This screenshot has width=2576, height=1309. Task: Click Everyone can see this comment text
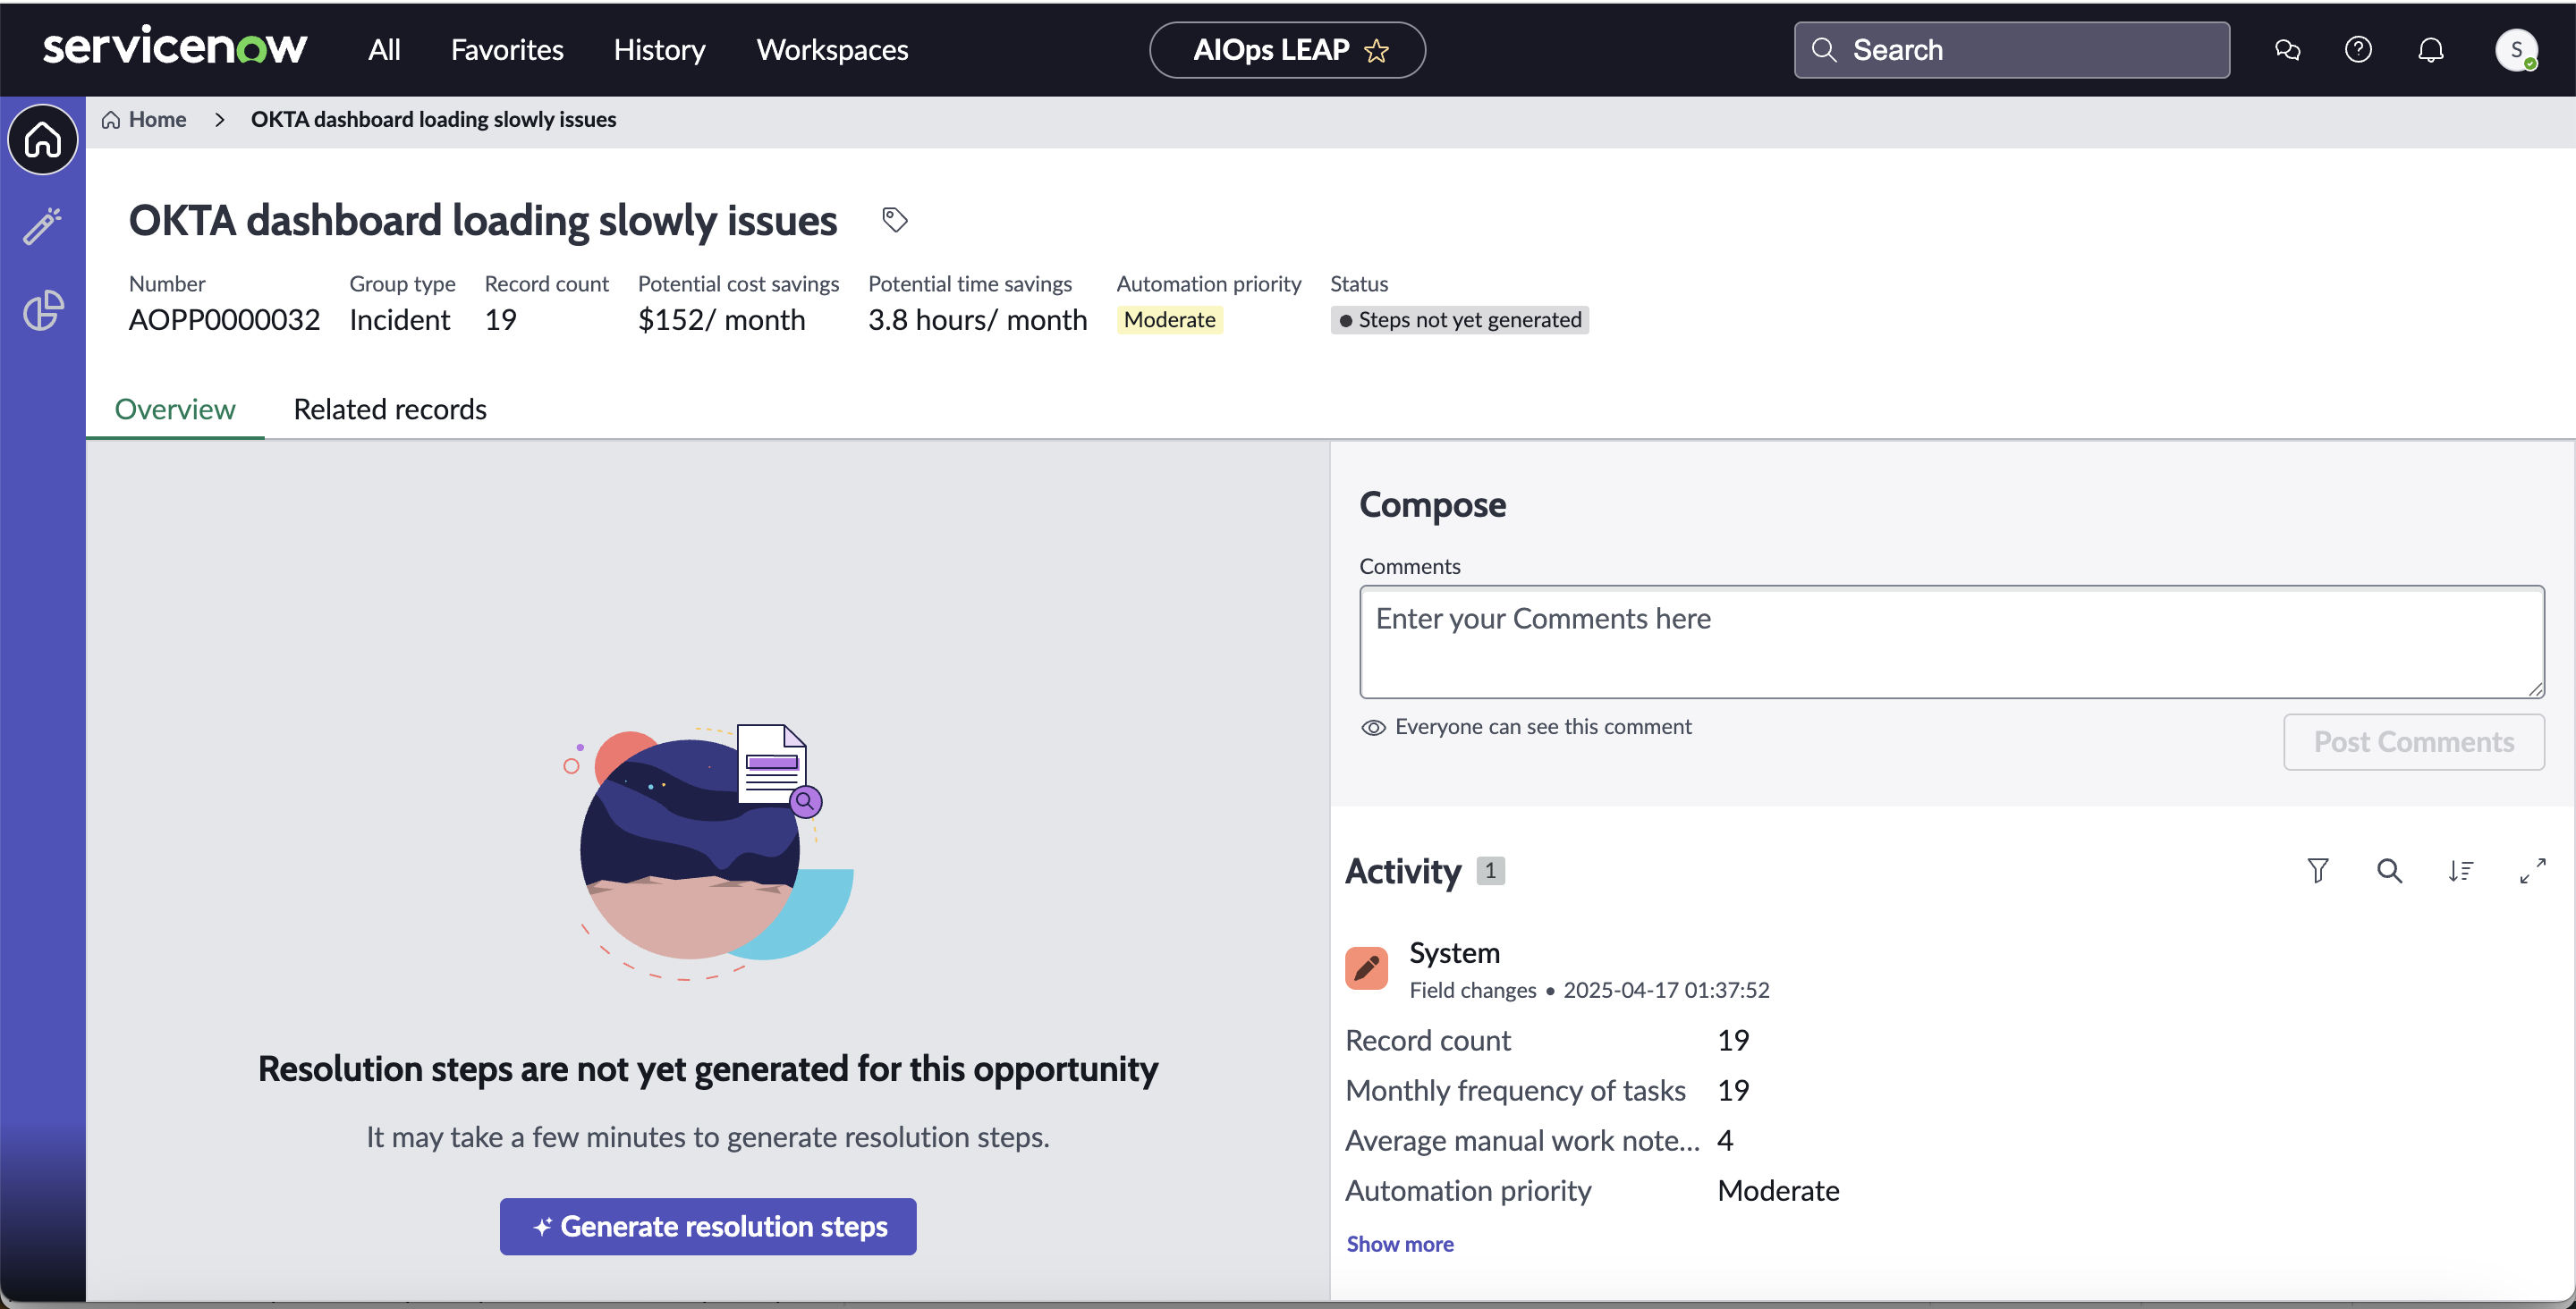click(1543, 727)
